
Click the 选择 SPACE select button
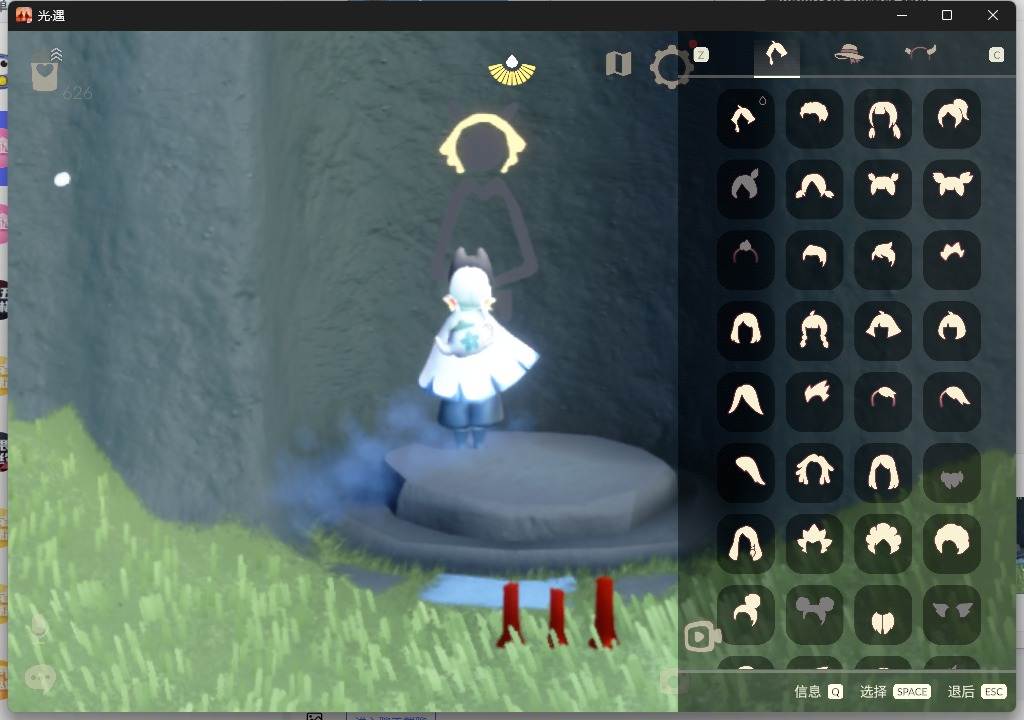(895, 691)
